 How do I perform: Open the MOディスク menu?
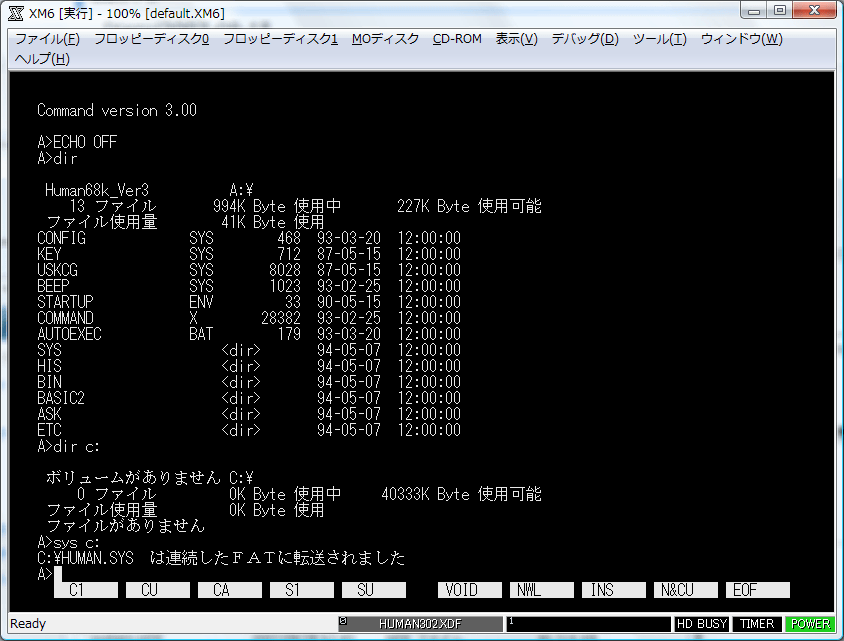[385, 39]
